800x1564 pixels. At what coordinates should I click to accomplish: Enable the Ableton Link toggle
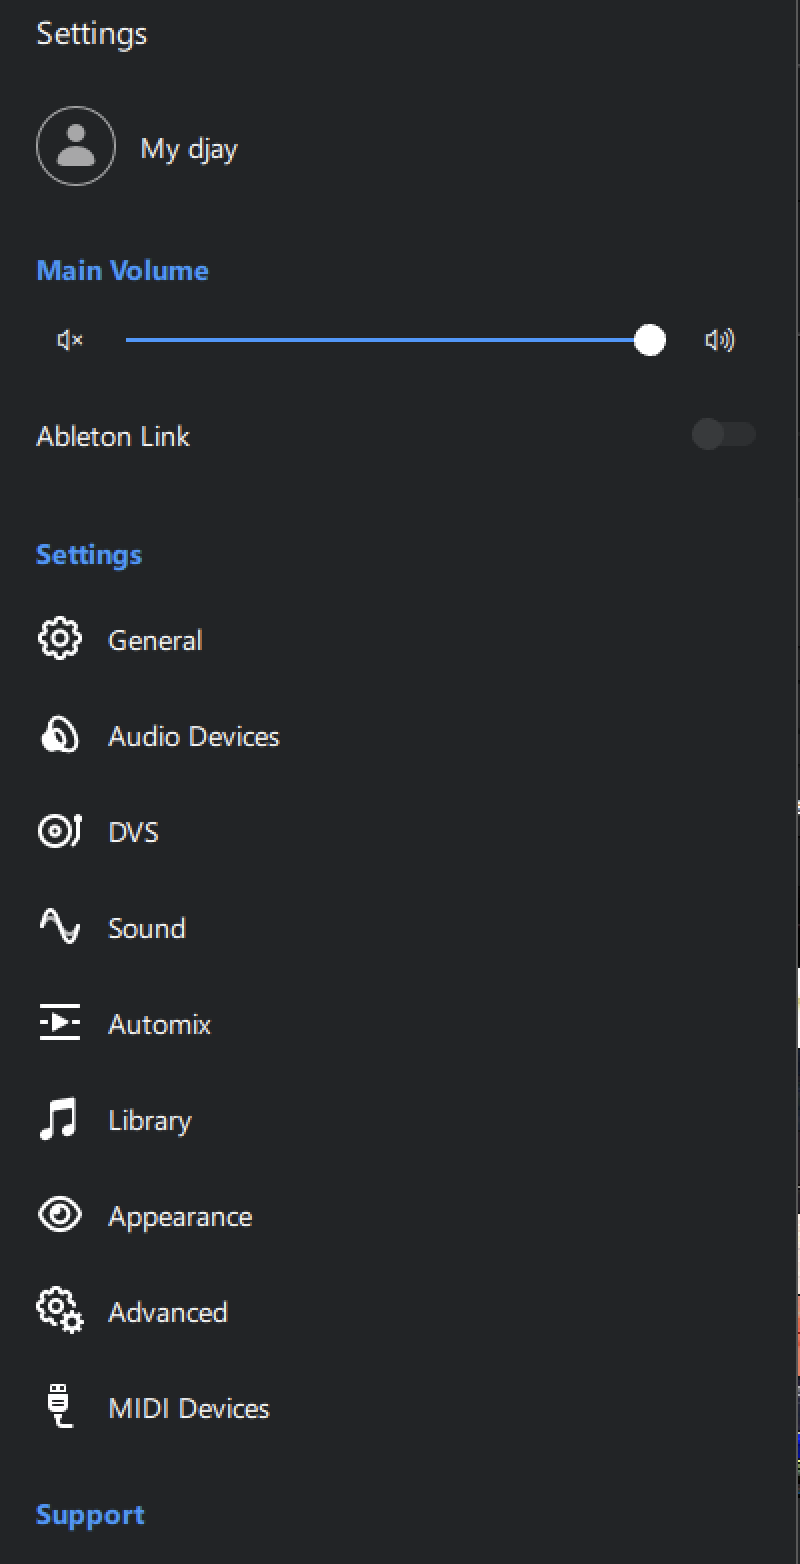pos(723,434)
